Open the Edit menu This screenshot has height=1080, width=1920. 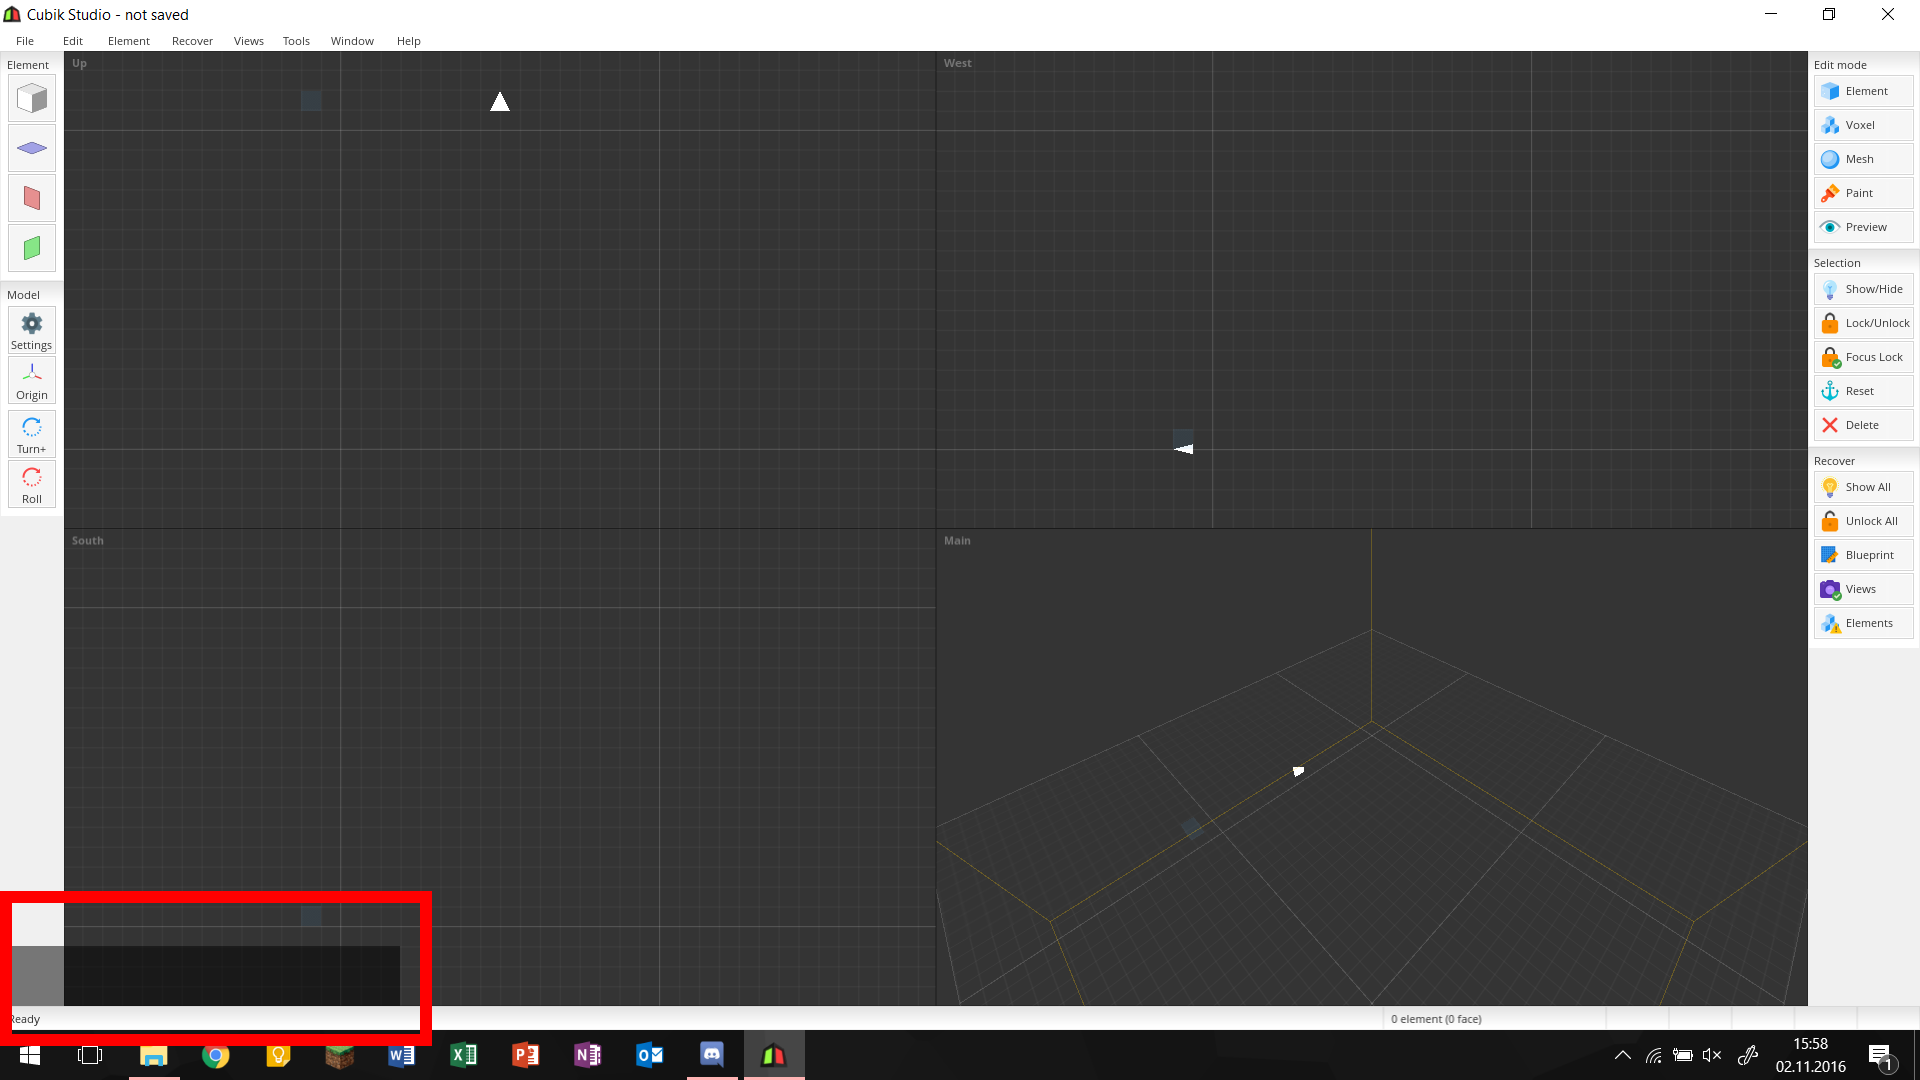73,41
